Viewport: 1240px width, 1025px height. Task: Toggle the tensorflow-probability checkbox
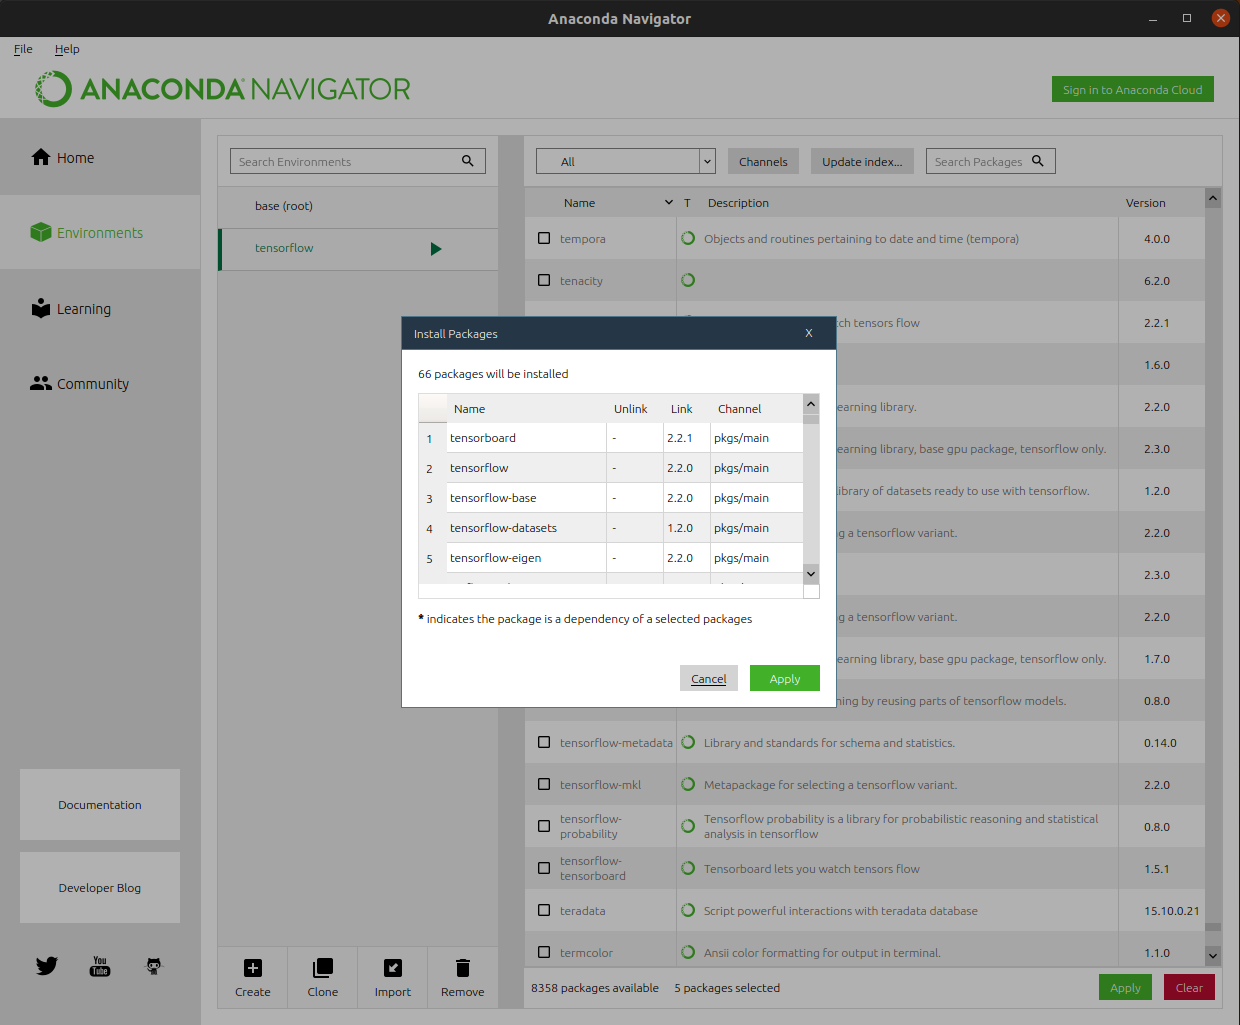544,826
